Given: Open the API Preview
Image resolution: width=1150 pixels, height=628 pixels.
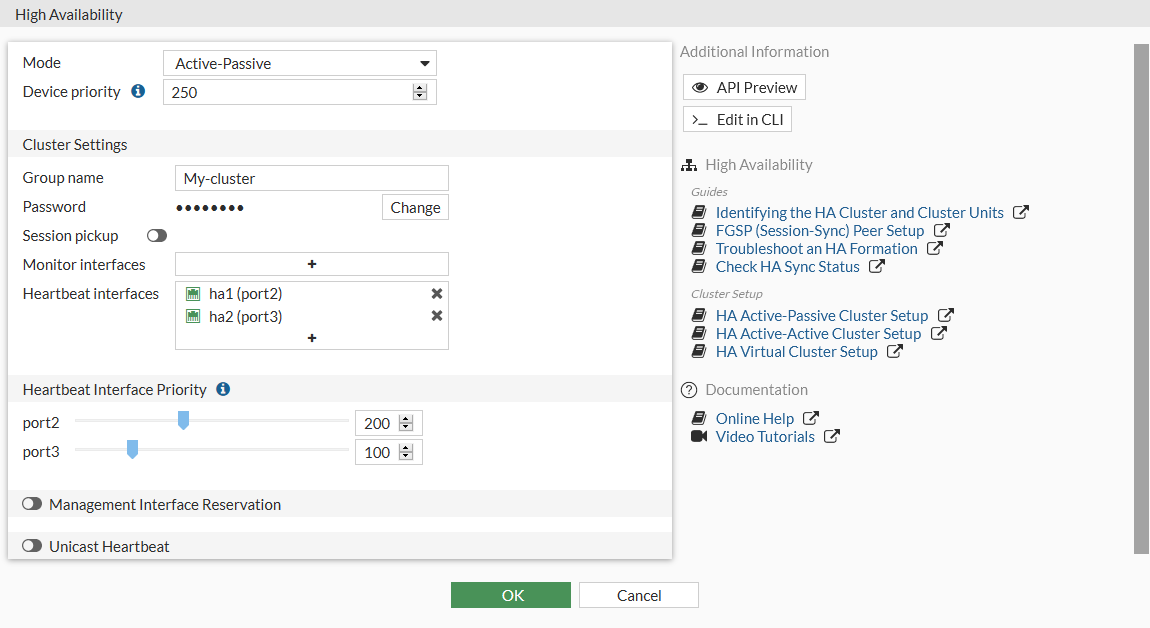Looking at the screenshot, I should coord(744,88).
